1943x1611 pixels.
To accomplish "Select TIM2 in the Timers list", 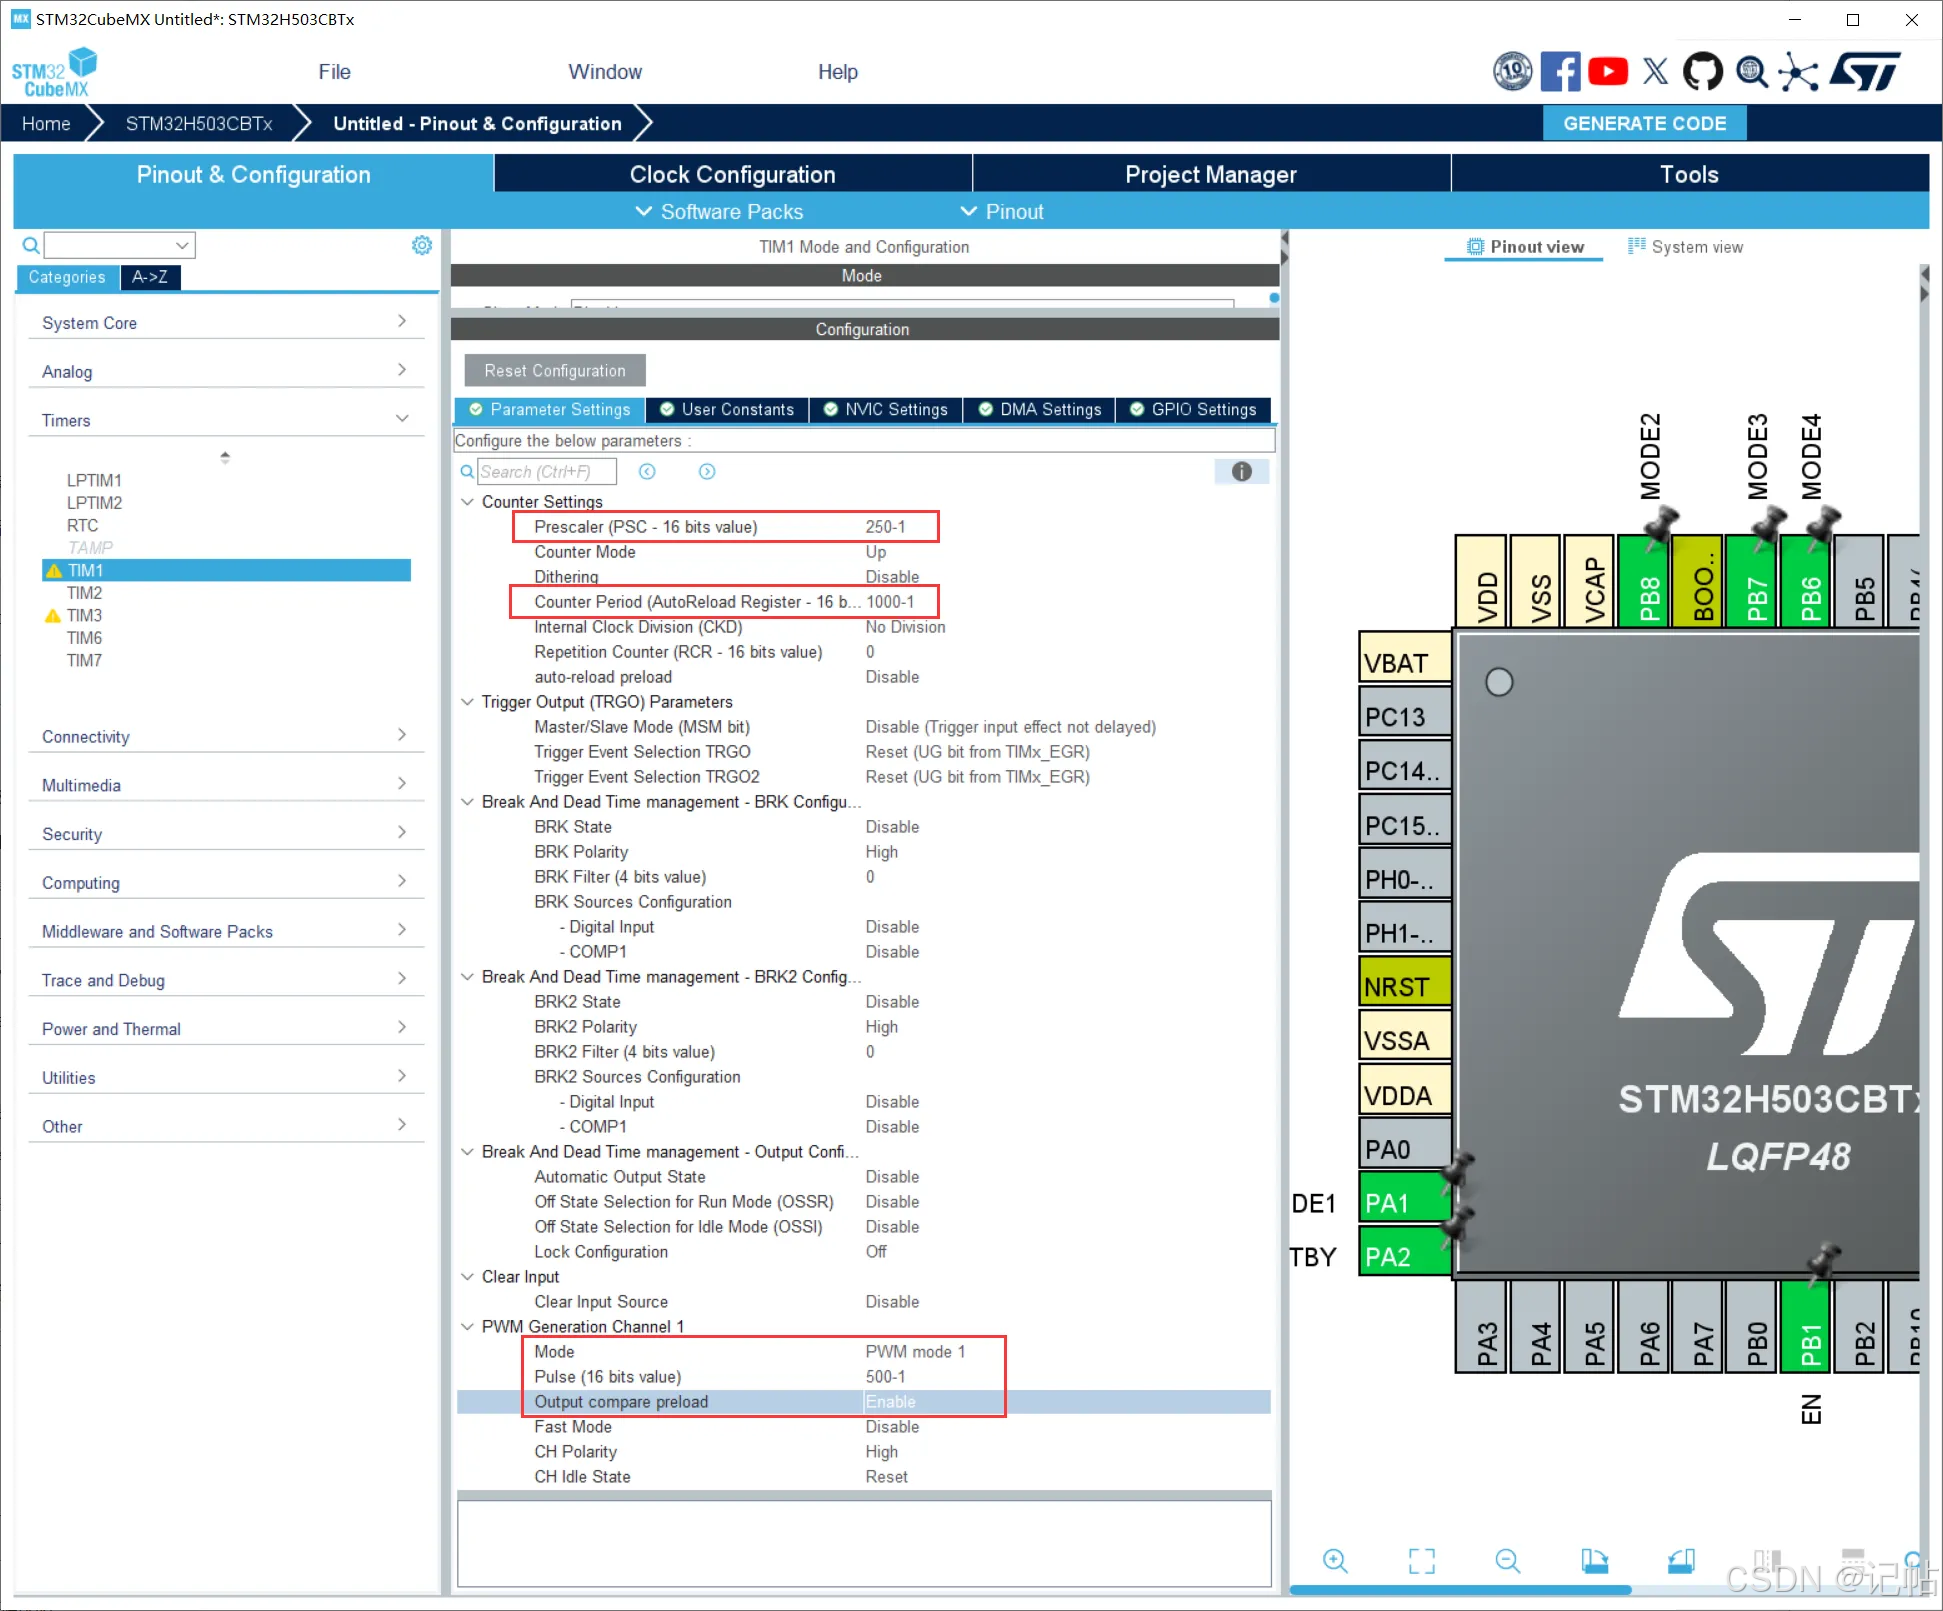I will pyautogui.click(x=84, y=593).
